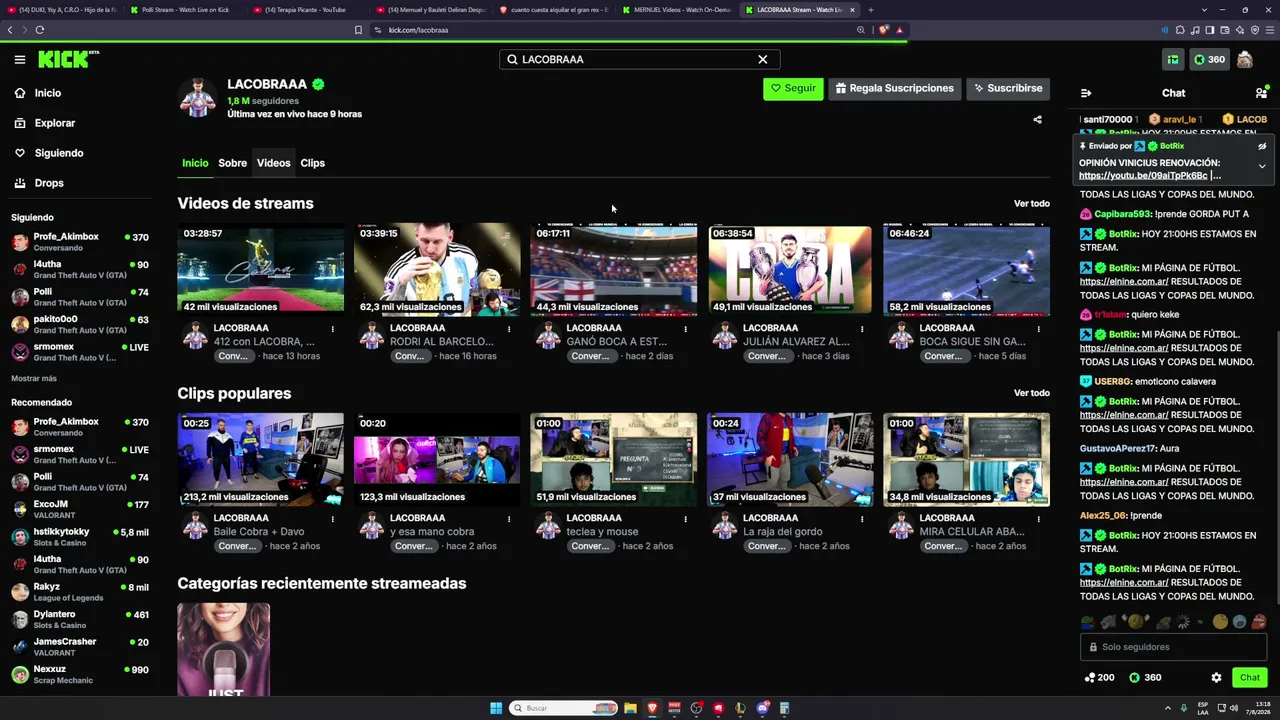Image resolution: width=1280 pixels, height=720 pixels.
Task: Open the share channel icon
Action: [x=1037, y=120]
